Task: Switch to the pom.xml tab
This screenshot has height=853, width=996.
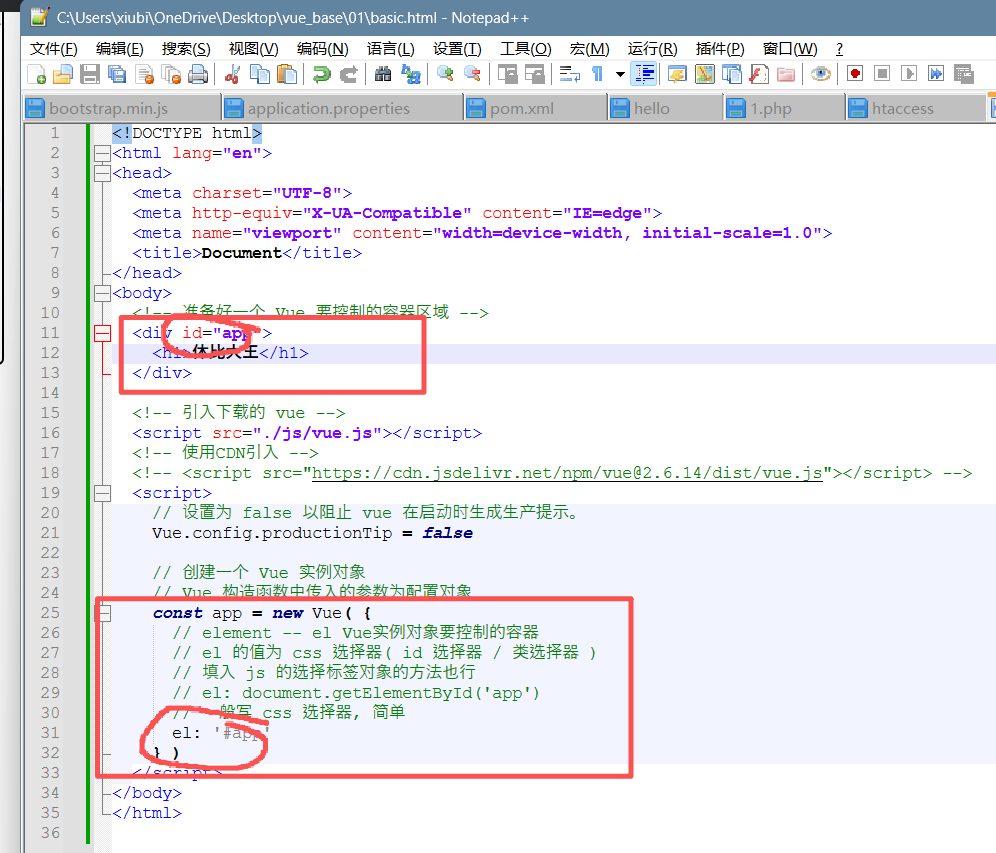Action: (x=521, y=109)
